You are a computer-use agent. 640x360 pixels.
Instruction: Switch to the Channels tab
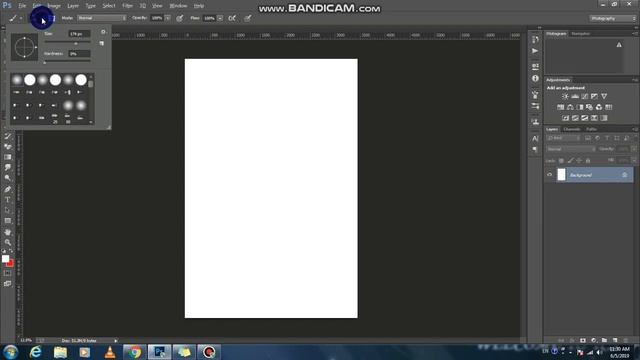click(x=572, y=129)
